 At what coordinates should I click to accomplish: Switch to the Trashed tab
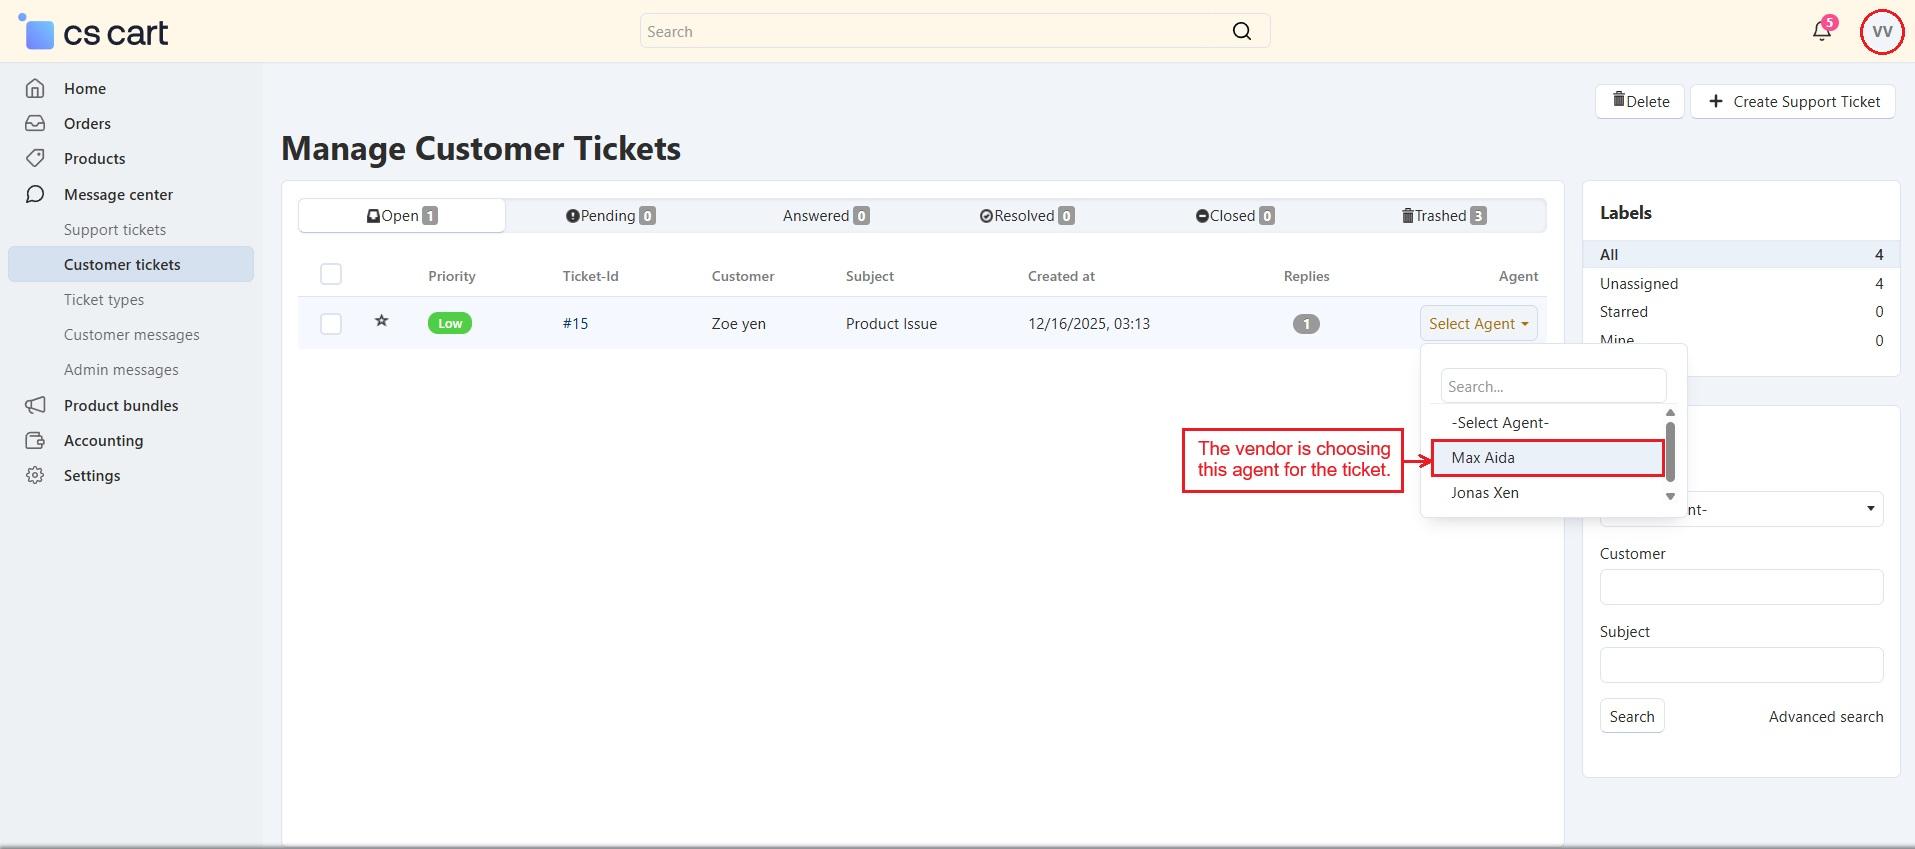pos(1443,216)
